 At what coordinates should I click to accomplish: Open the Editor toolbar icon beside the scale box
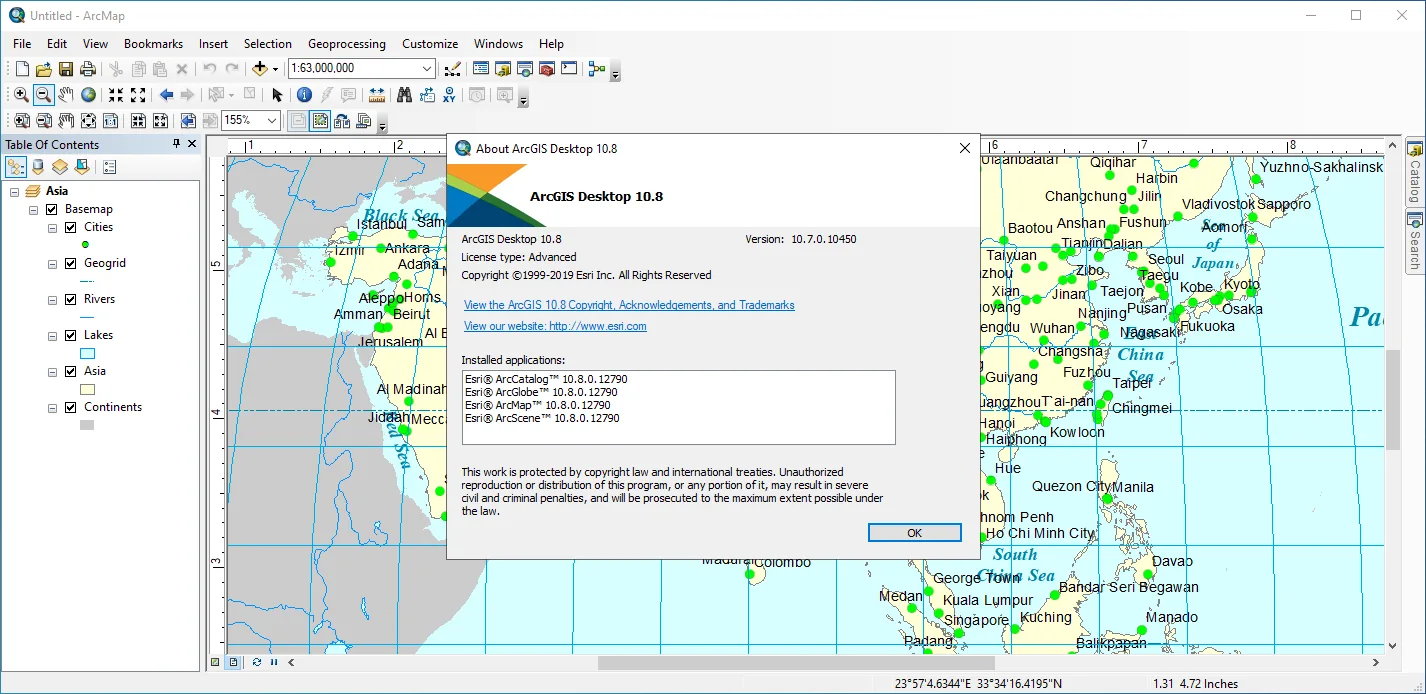453,69
